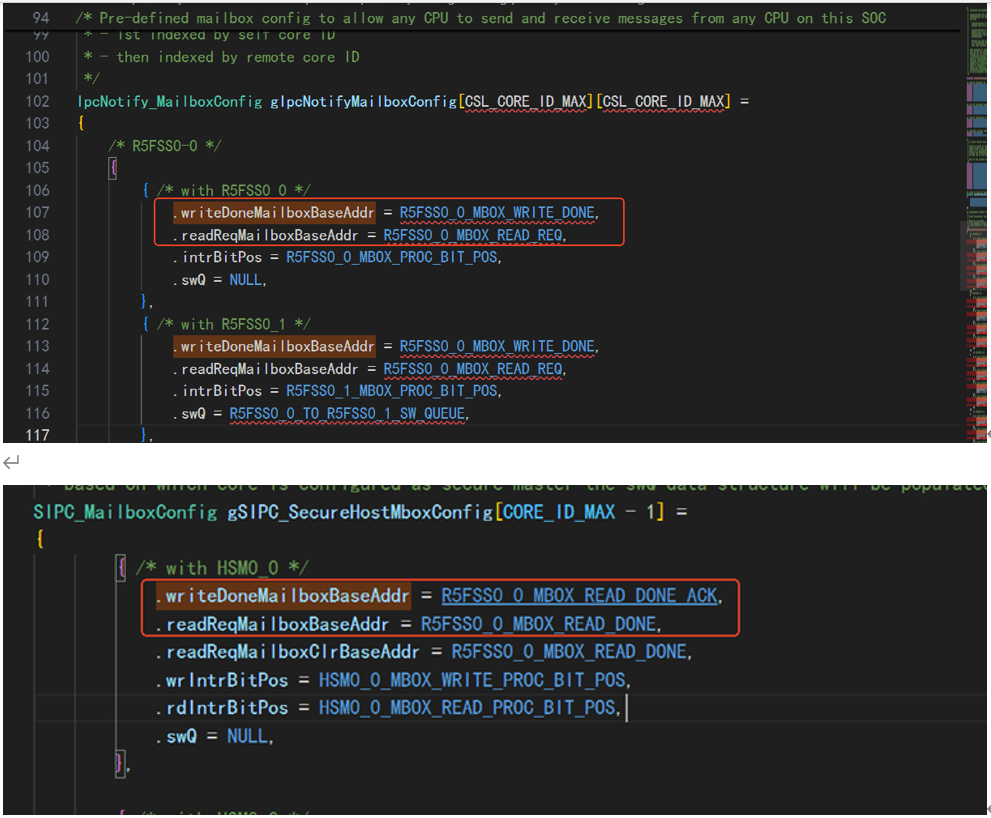Click the /* with R5FSS0_1 */ comment
Image resolution: width=991 pixels, height=818 pixels.
coord(233,324)
